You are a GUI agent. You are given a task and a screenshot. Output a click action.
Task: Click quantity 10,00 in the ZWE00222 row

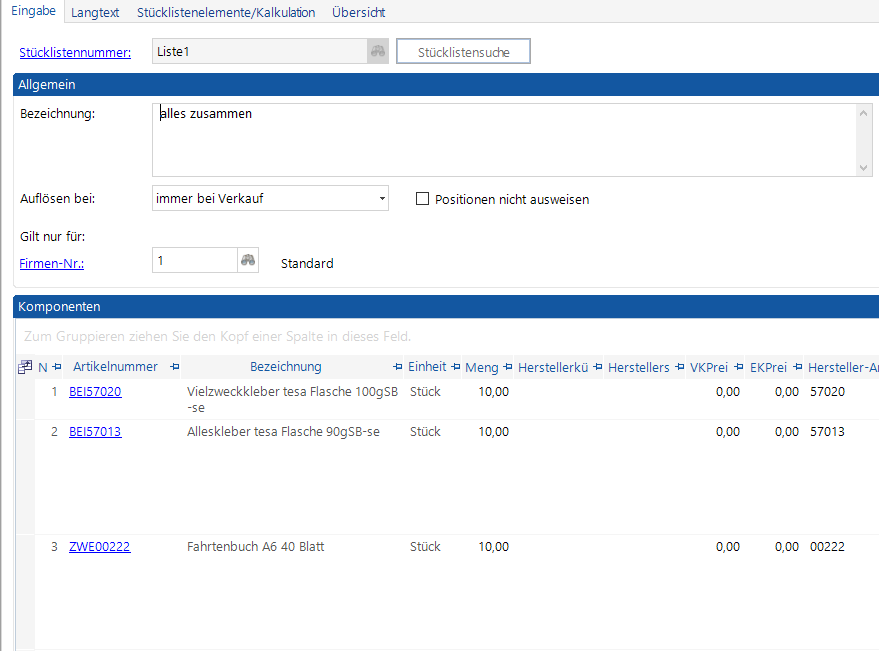click(x=493, y=547)
